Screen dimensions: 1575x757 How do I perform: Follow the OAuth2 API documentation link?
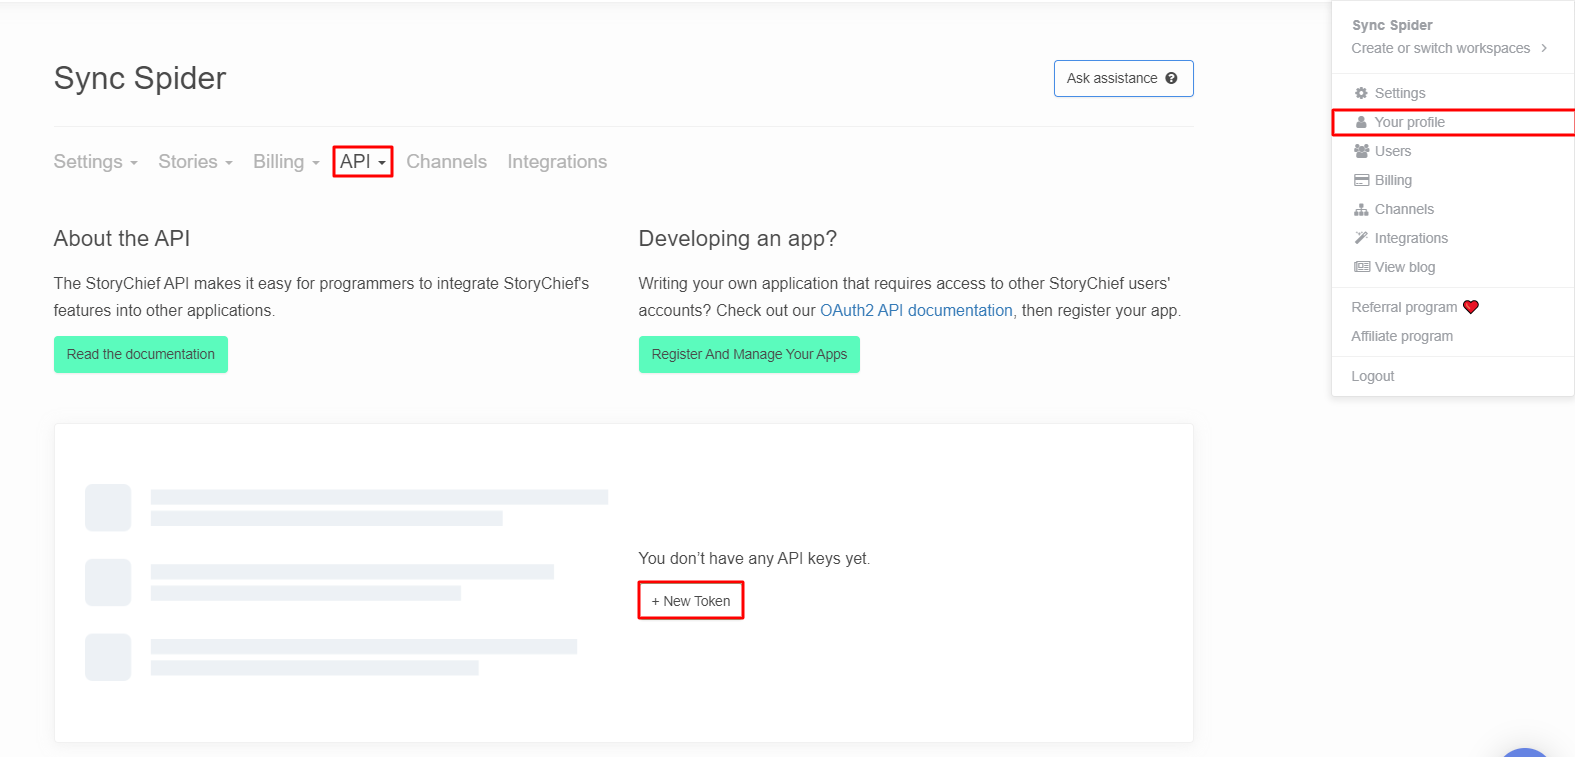click(916, 310)
